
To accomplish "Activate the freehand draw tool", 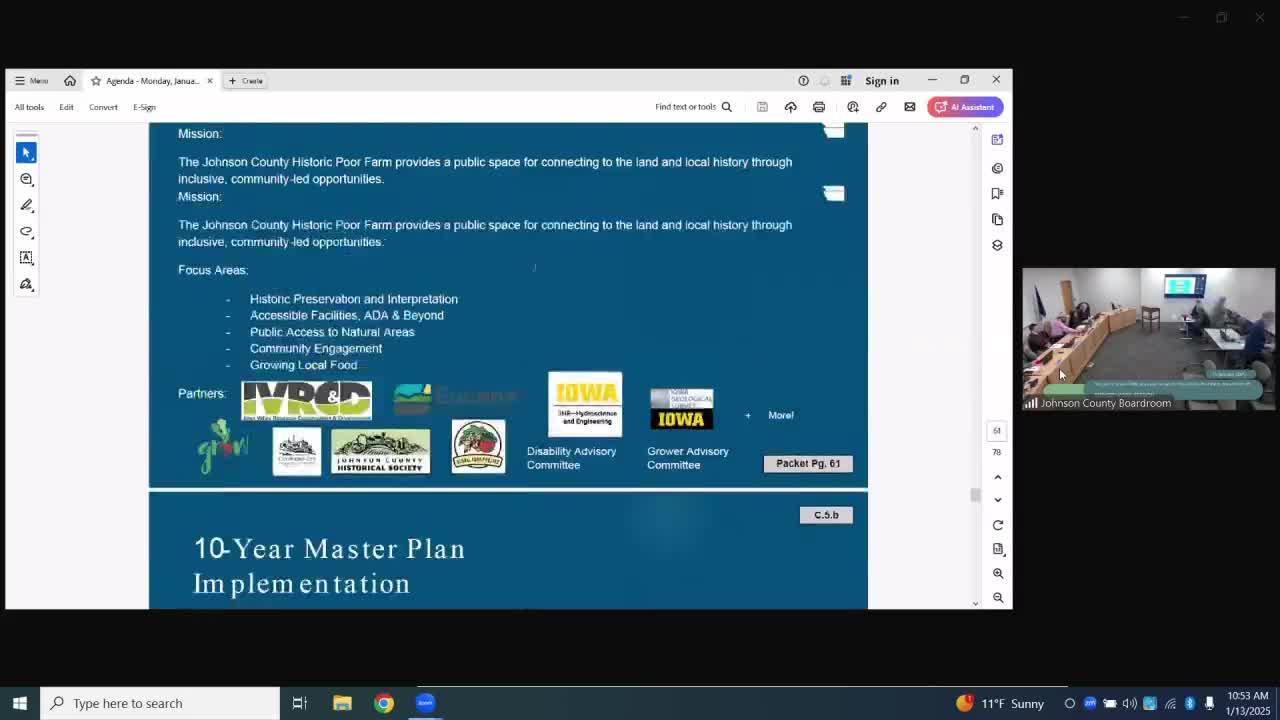I will 26,231.
